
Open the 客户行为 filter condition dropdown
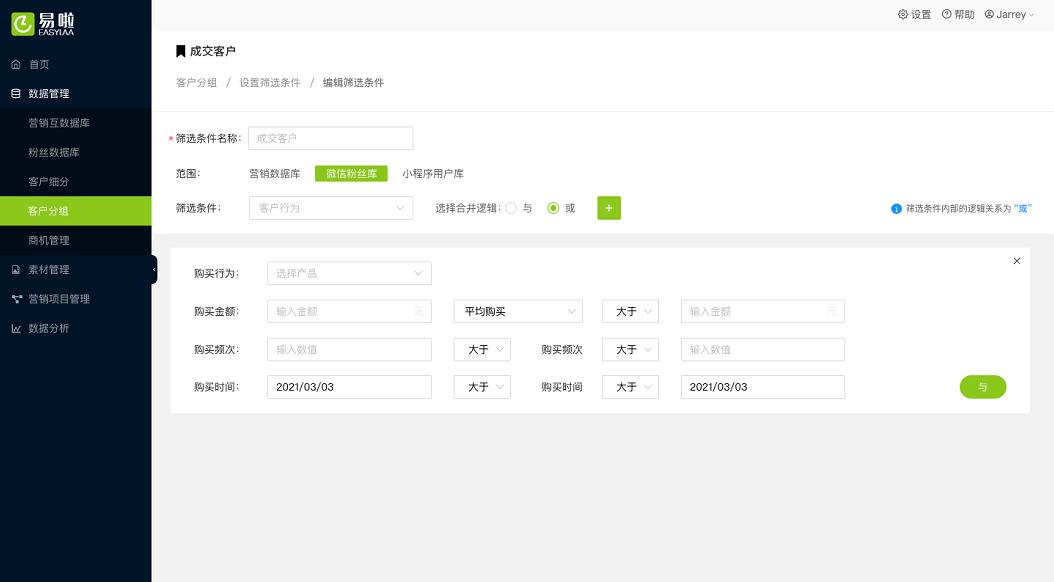point(331,208)
